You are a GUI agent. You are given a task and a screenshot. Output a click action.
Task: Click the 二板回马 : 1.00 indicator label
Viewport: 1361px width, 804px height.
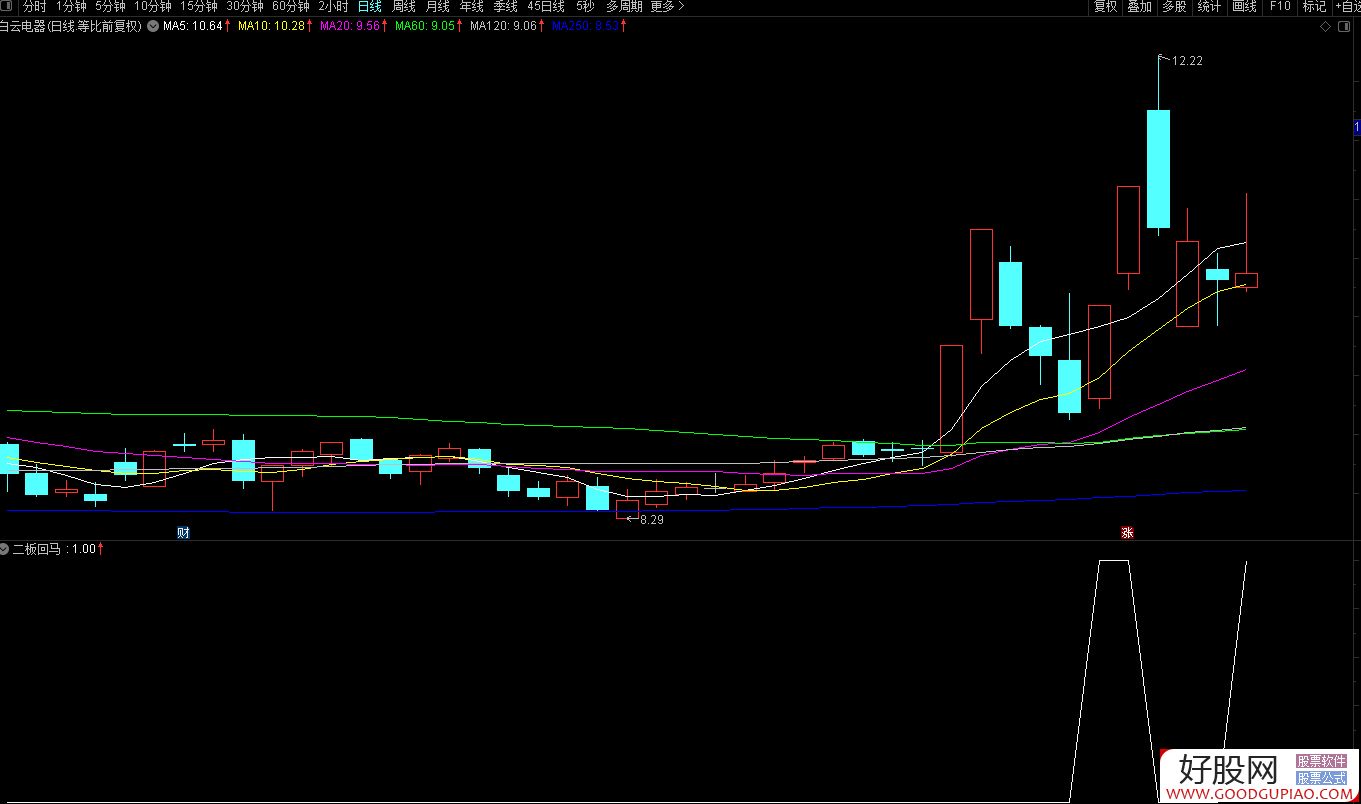point(54,549)
